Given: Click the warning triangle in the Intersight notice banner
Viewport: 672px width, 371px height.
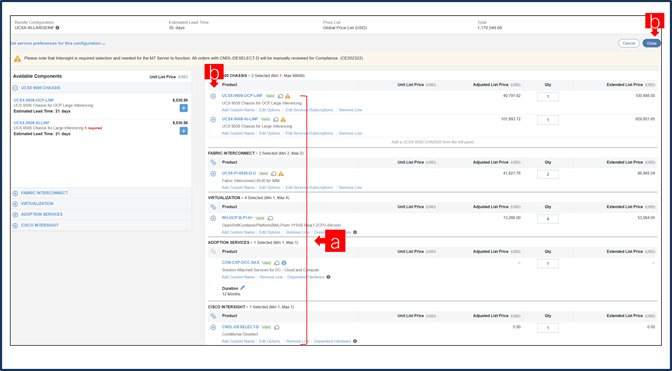Looking at the screenshot, I should [18, 58].
